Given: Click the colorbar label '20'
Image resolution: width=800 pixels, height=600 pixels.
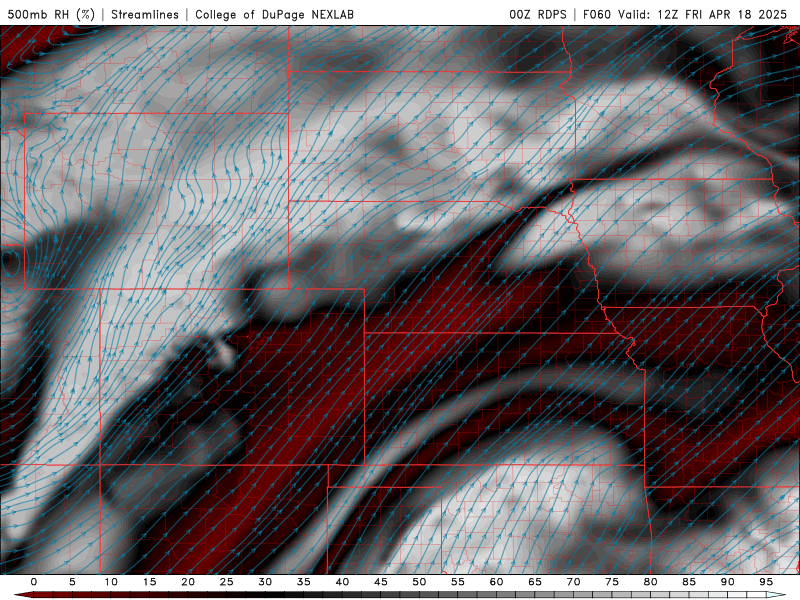Looking at the screenshot, I should point(188,582).
